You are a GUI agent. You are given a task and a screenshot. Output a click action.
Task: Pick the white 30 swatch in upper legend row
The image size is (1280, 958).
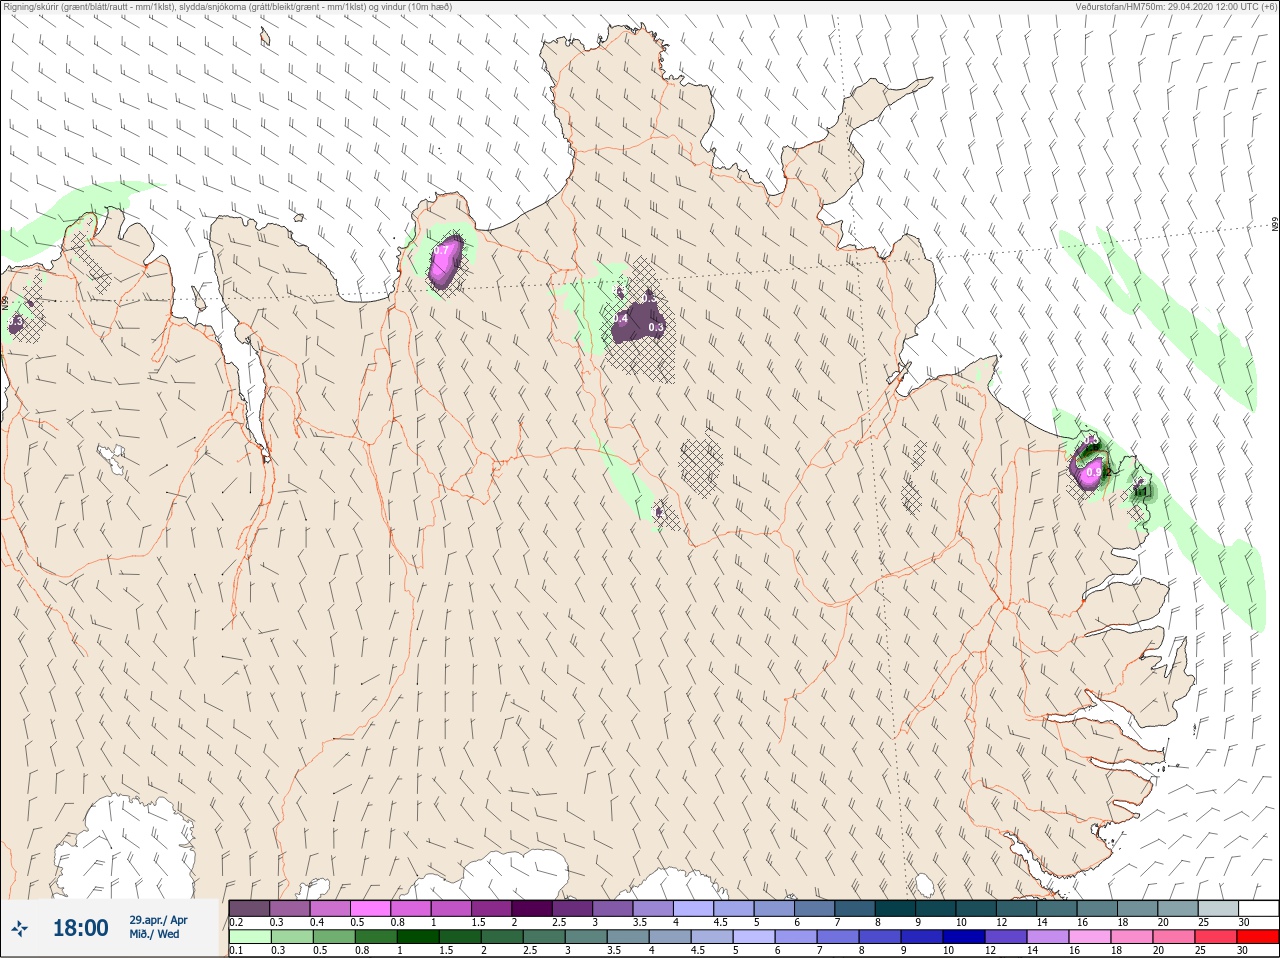point(1258,908)
